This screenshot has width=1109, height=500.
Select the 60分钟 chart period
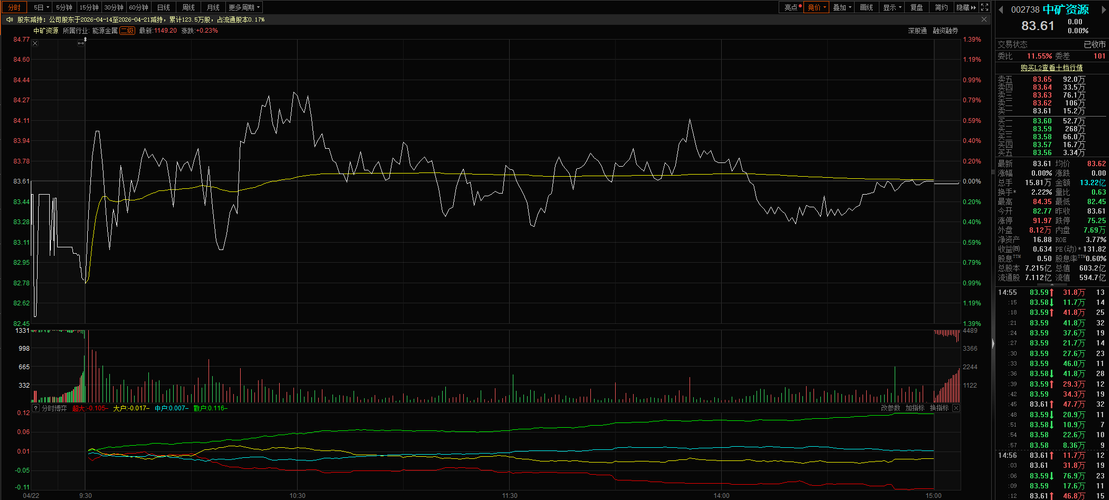point(139,7)
